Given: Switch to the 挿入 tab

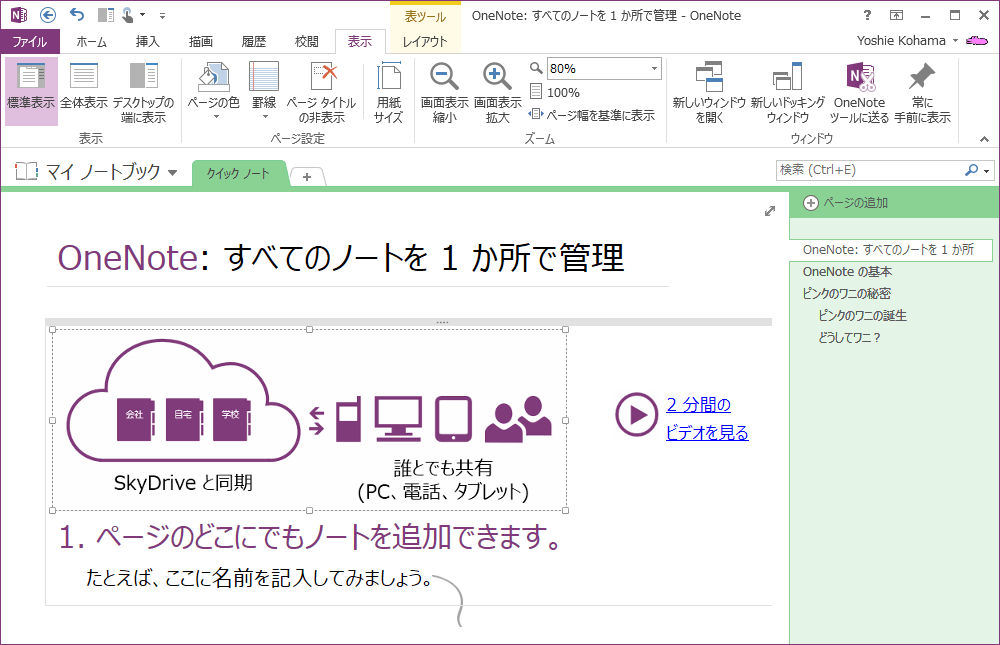Looking at the screenshot, I should (147, 41).
